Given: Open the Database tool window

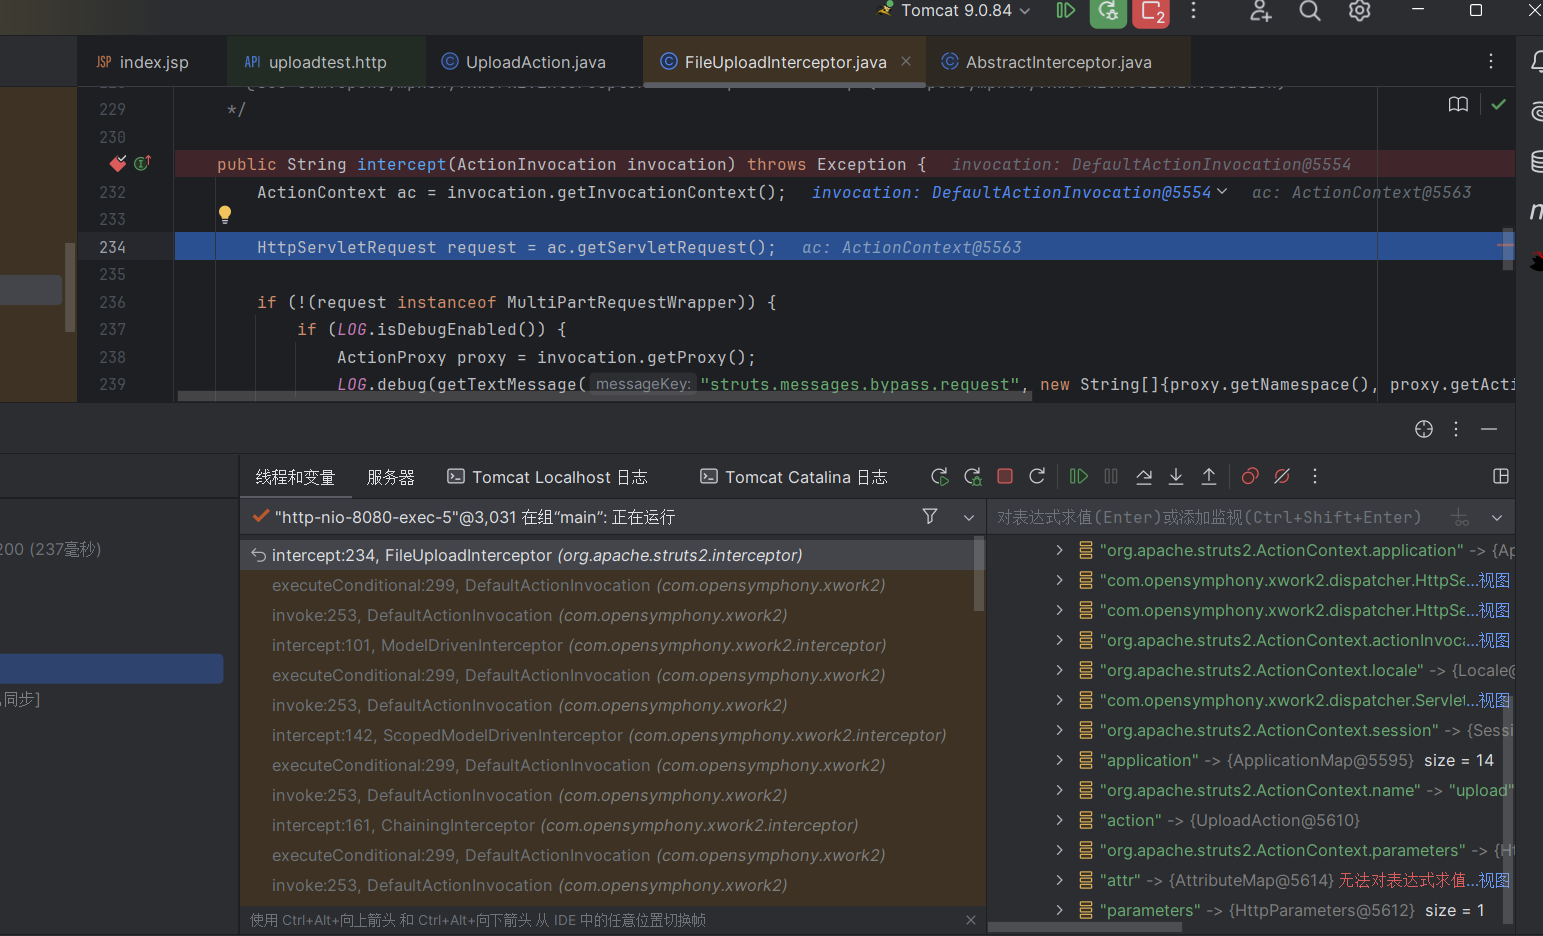Looking at the screenshot, I should tap(1536, 161).
